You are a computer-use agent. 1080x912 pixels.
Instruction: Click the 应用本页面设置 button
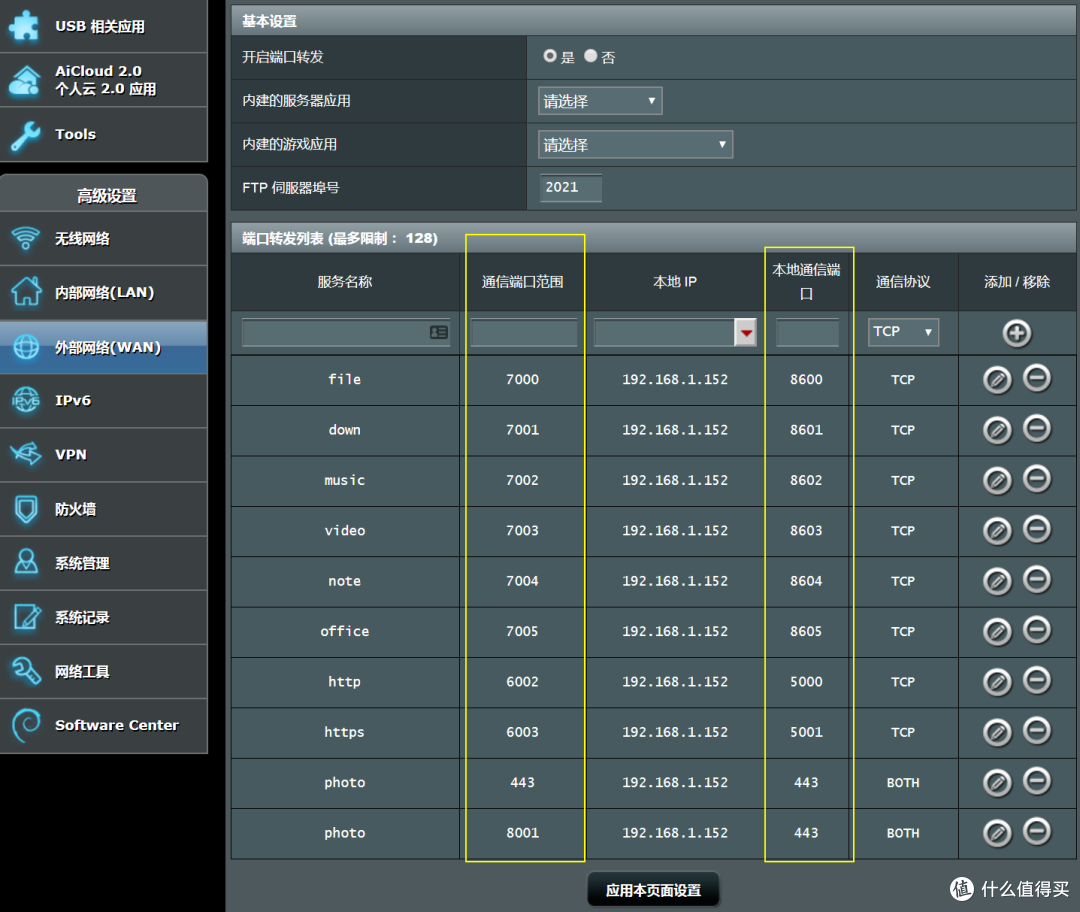pyautogui.click(x=653, y=890)
